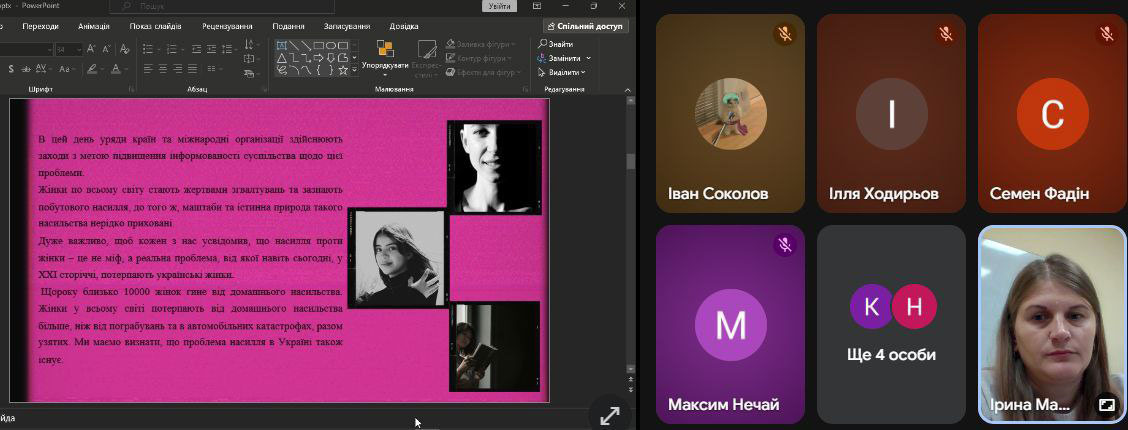This screenshot has height=430, width=1128.
Task: Open the Анімація ribbon tab
Action: tap(94, 26)
